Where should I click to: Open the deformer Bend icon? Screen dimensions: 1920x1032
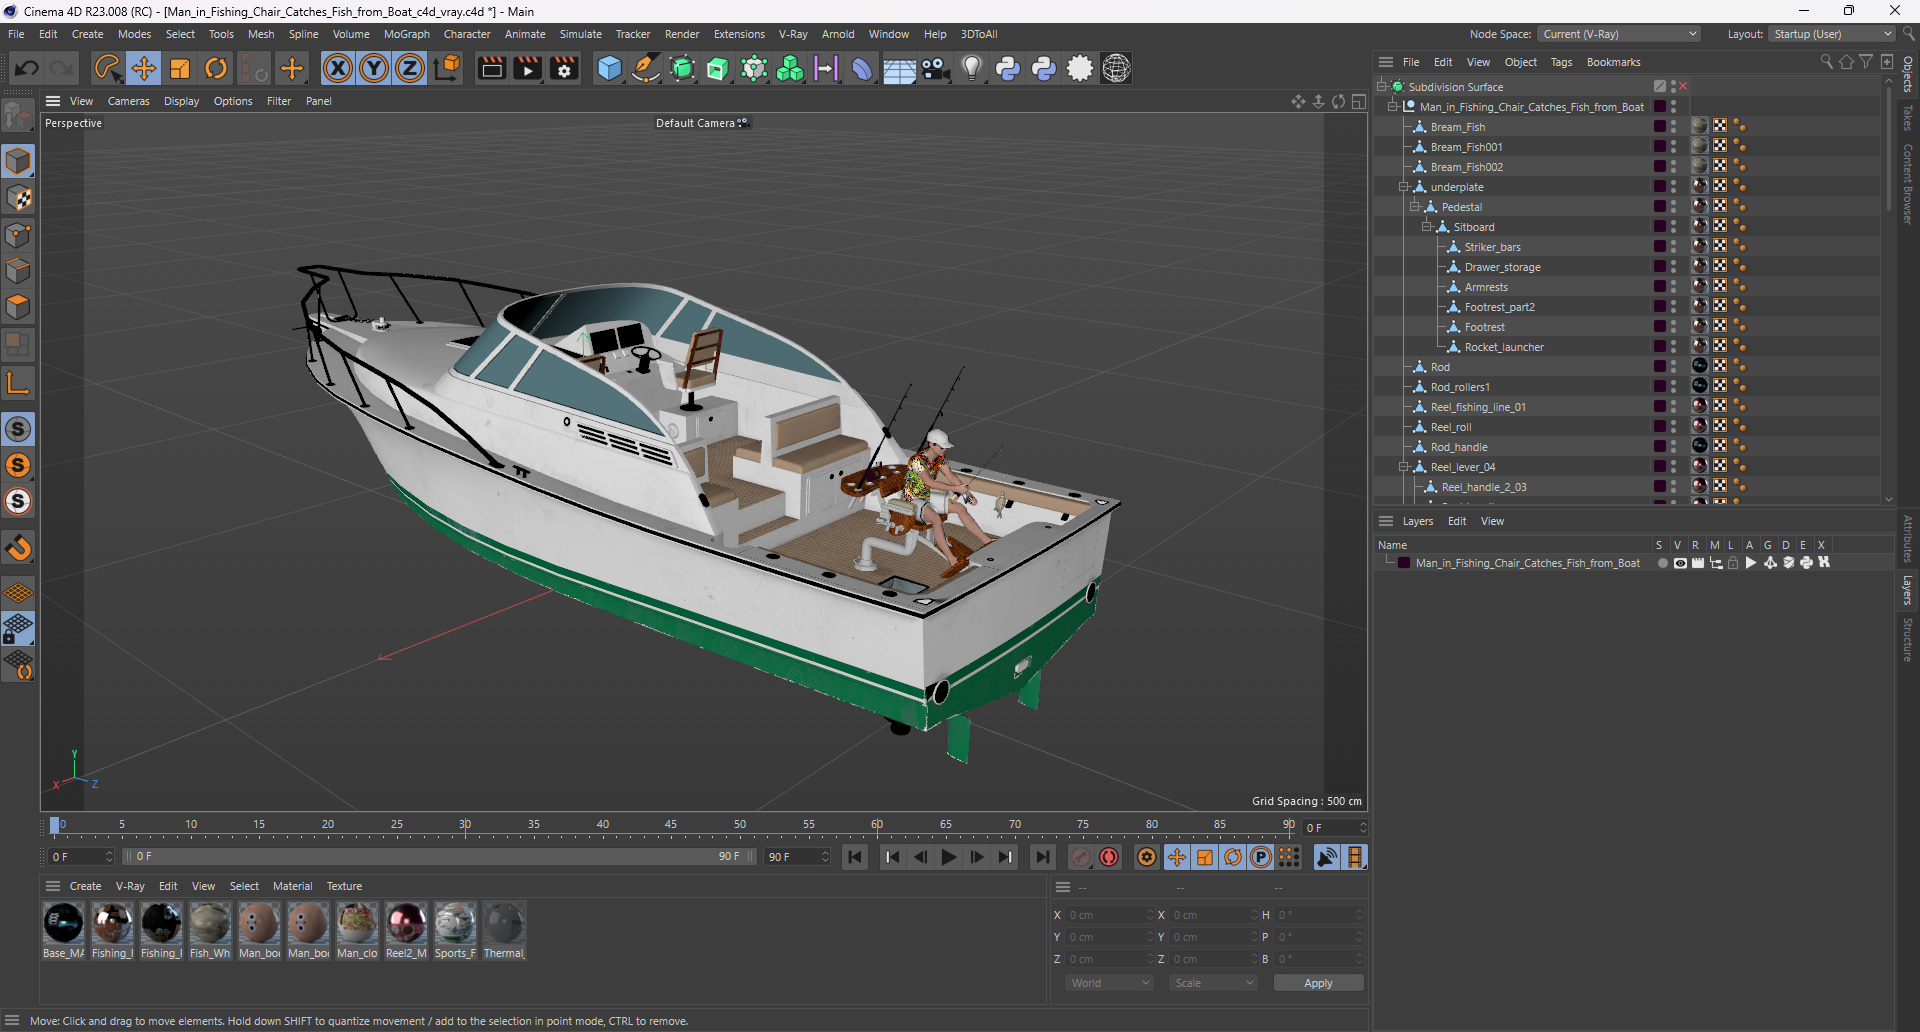[x=862, y=68]
